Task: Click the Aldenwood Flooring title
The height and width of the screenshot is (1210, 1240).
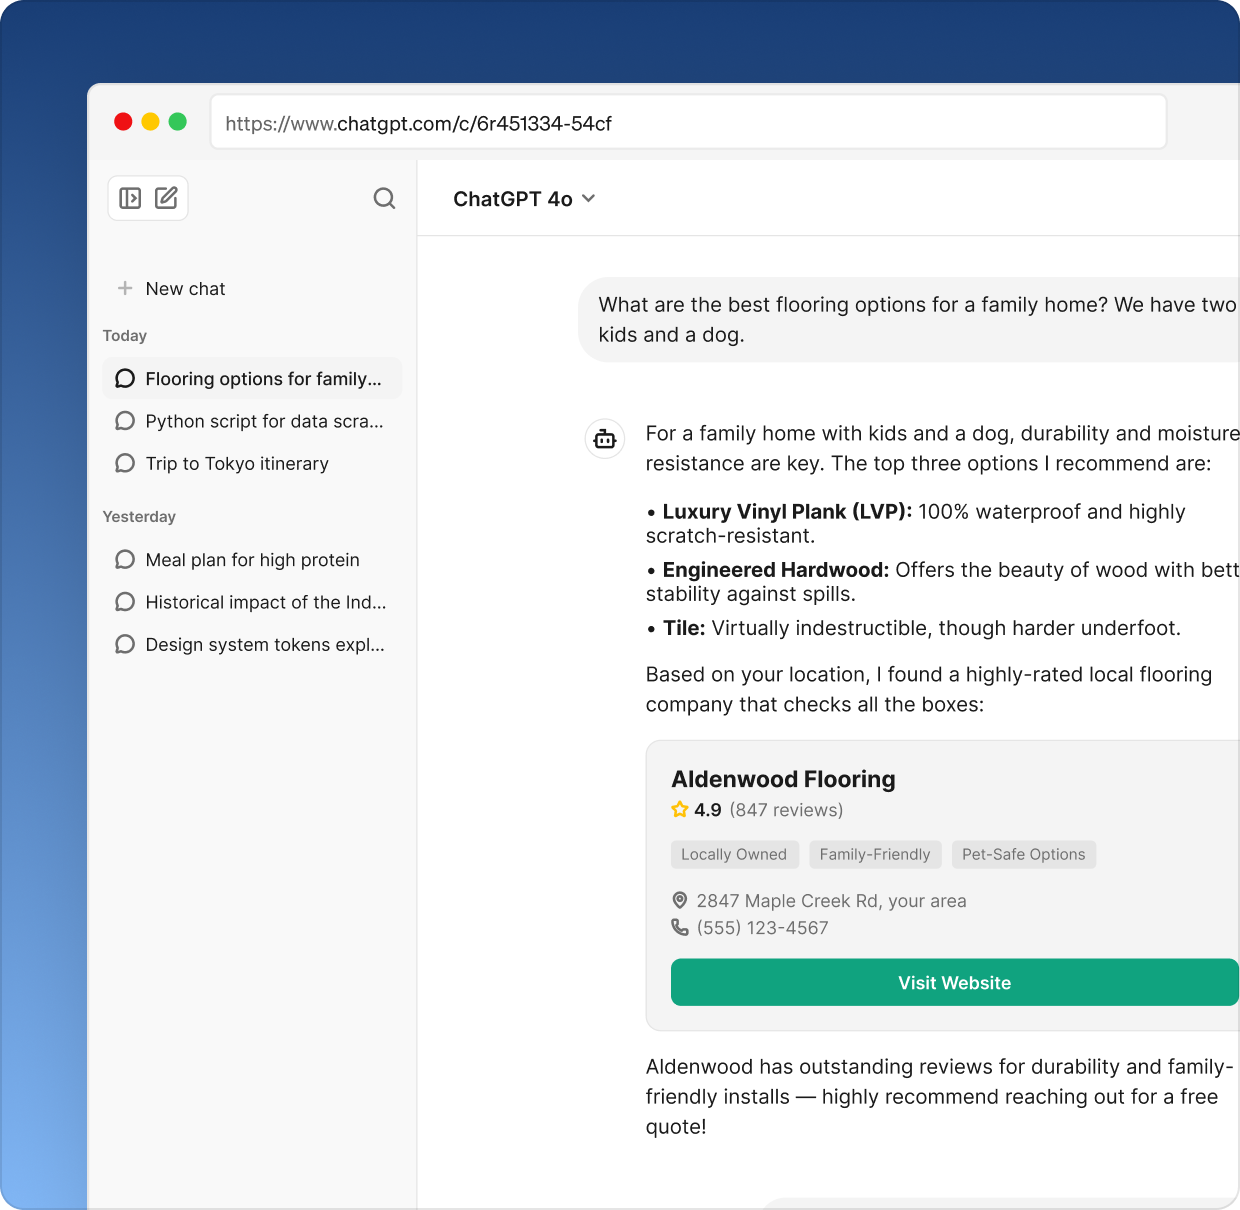Action: [x=784, y=779]
